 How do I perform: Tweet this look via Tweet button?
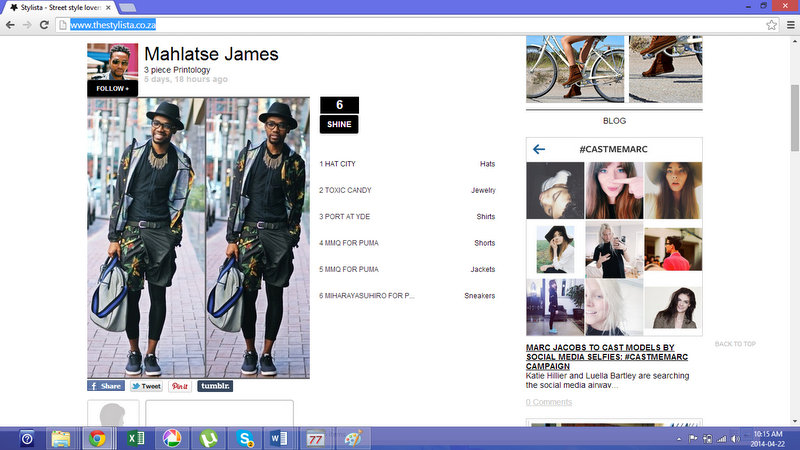[146, 385]
